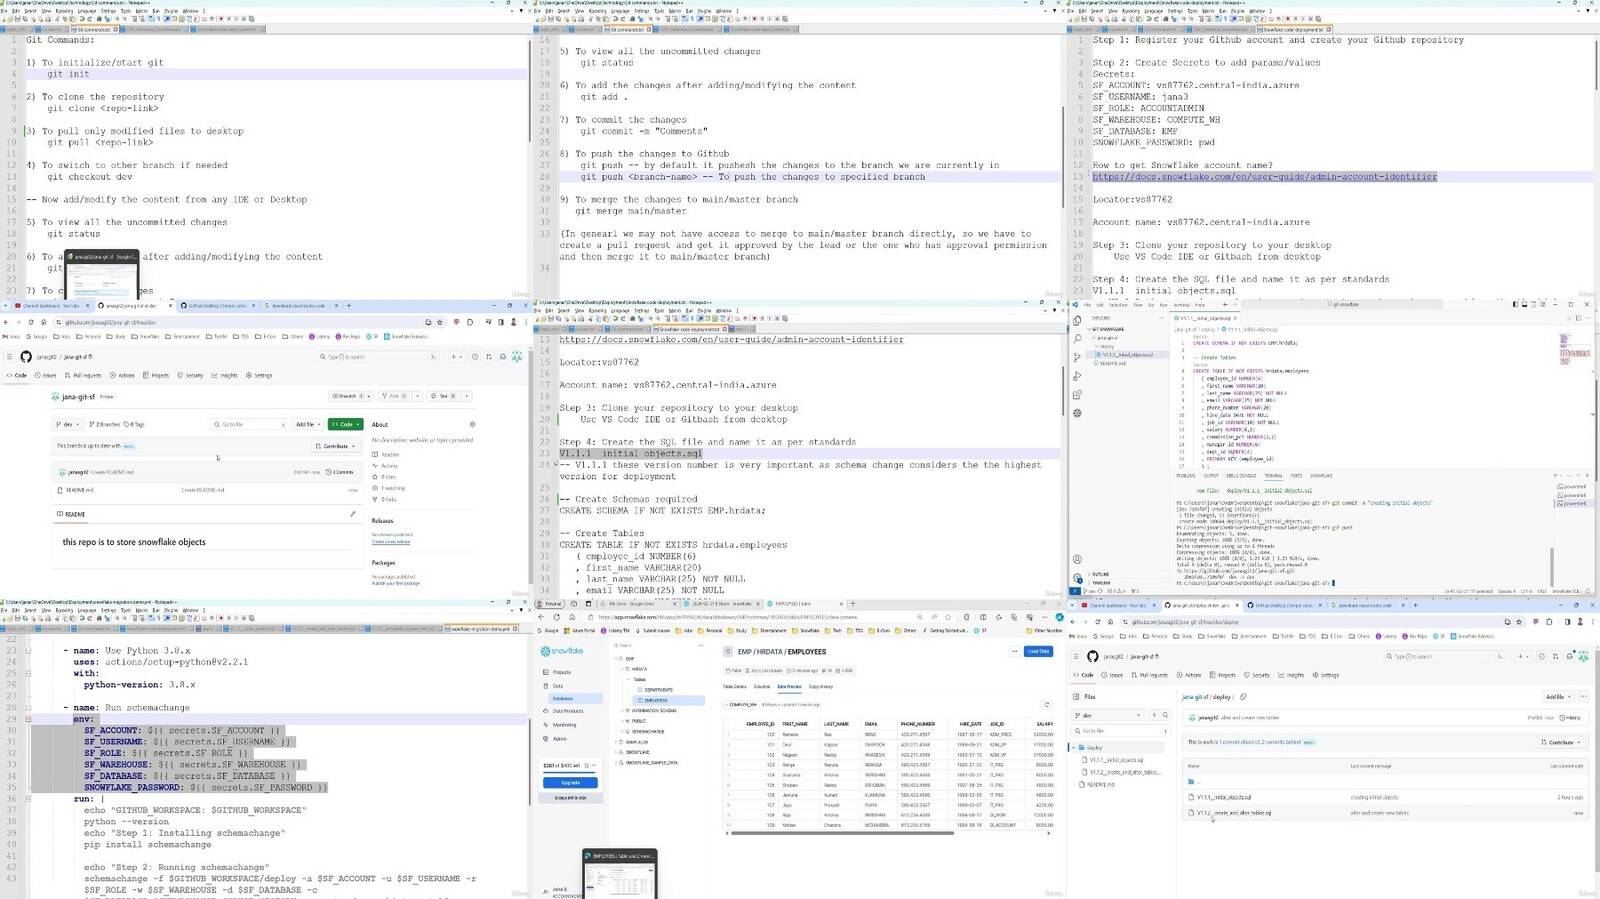Open Extensions view in VS Code activity bar
The width and height of the screenshot is (1600, 899).
[1077, 394]
